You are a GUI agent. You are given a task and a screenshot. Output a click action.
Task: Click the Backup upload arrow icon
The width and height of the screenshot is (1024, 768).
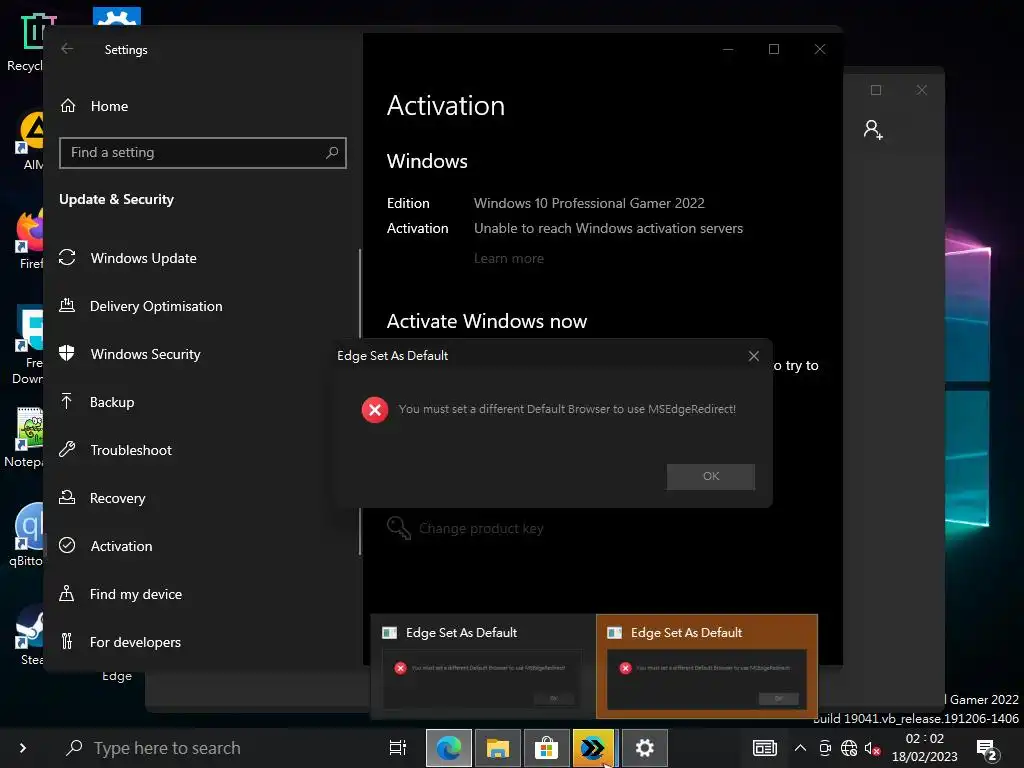point(67,401)
